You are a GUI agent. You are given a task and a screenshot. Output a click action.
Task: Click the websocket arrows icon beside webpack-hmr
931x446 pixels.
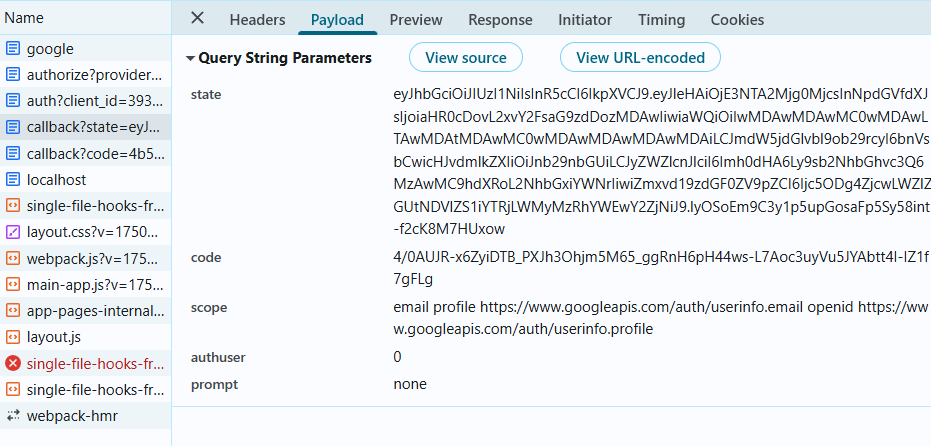[12, 416]
